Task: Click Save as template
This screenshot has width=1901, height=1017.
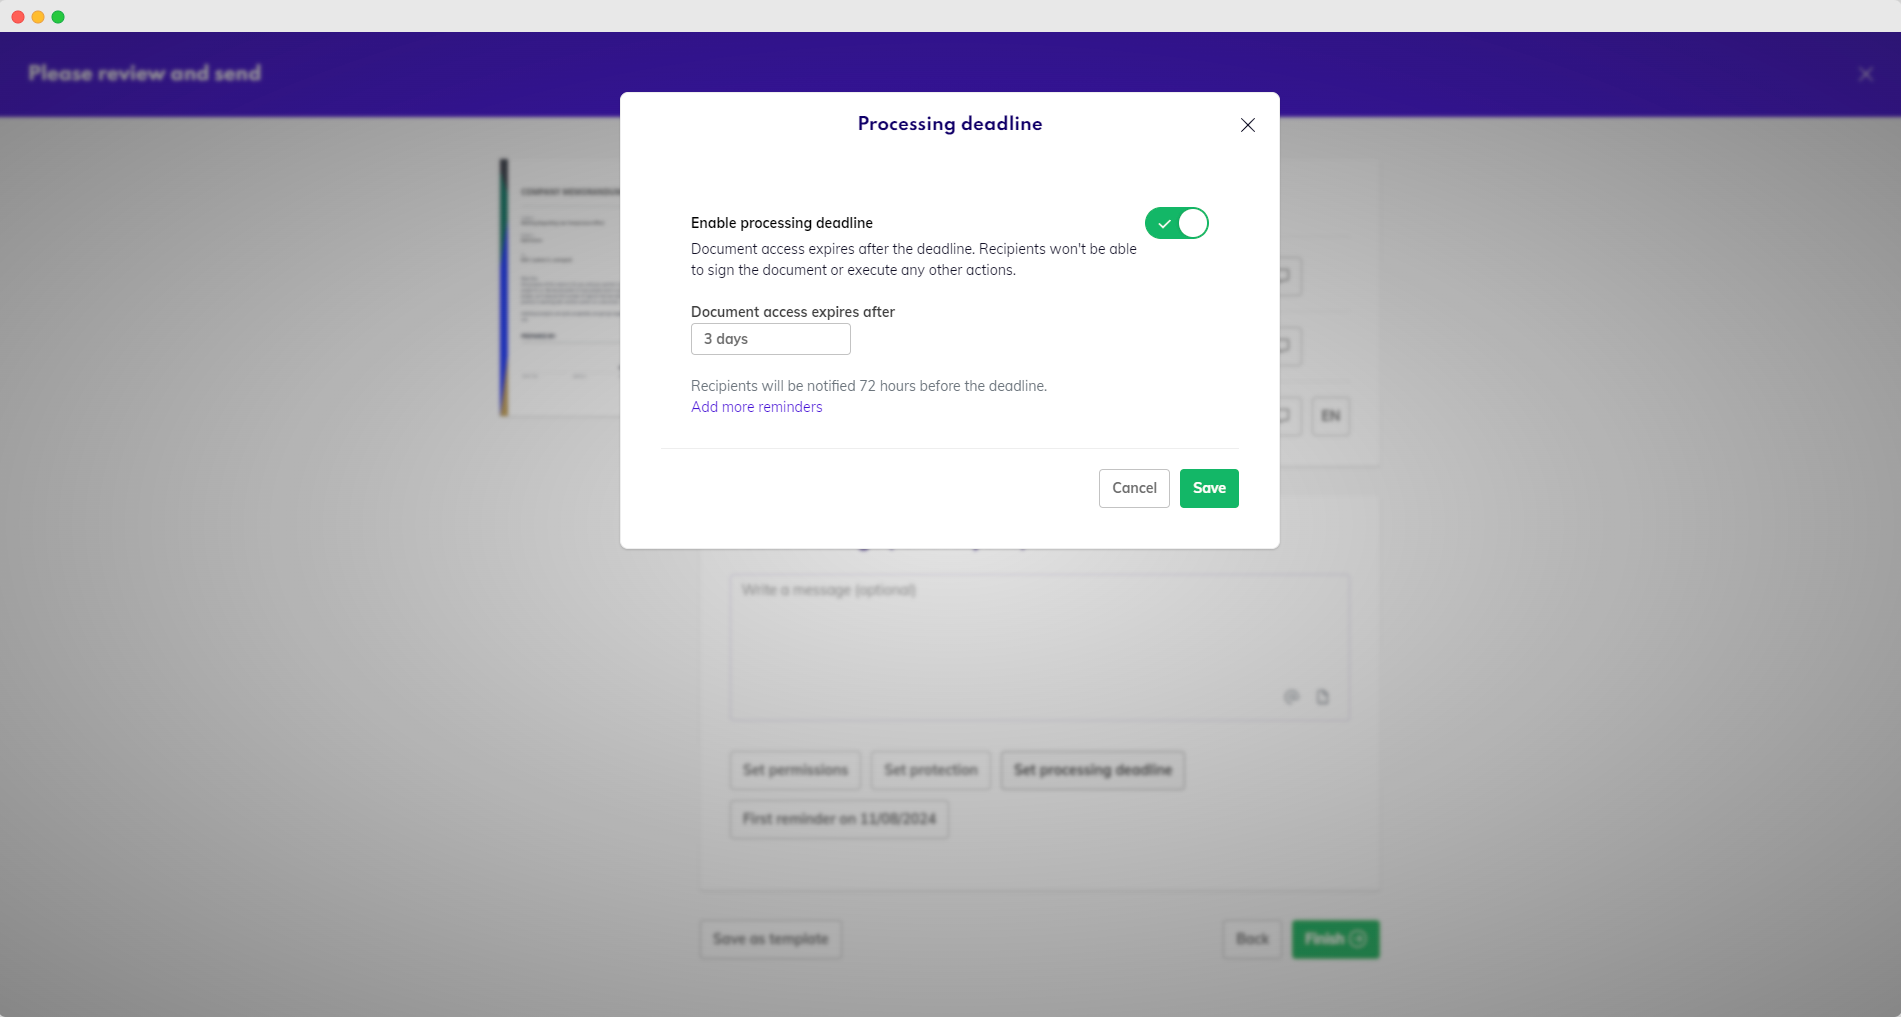Action: point(770,939)
